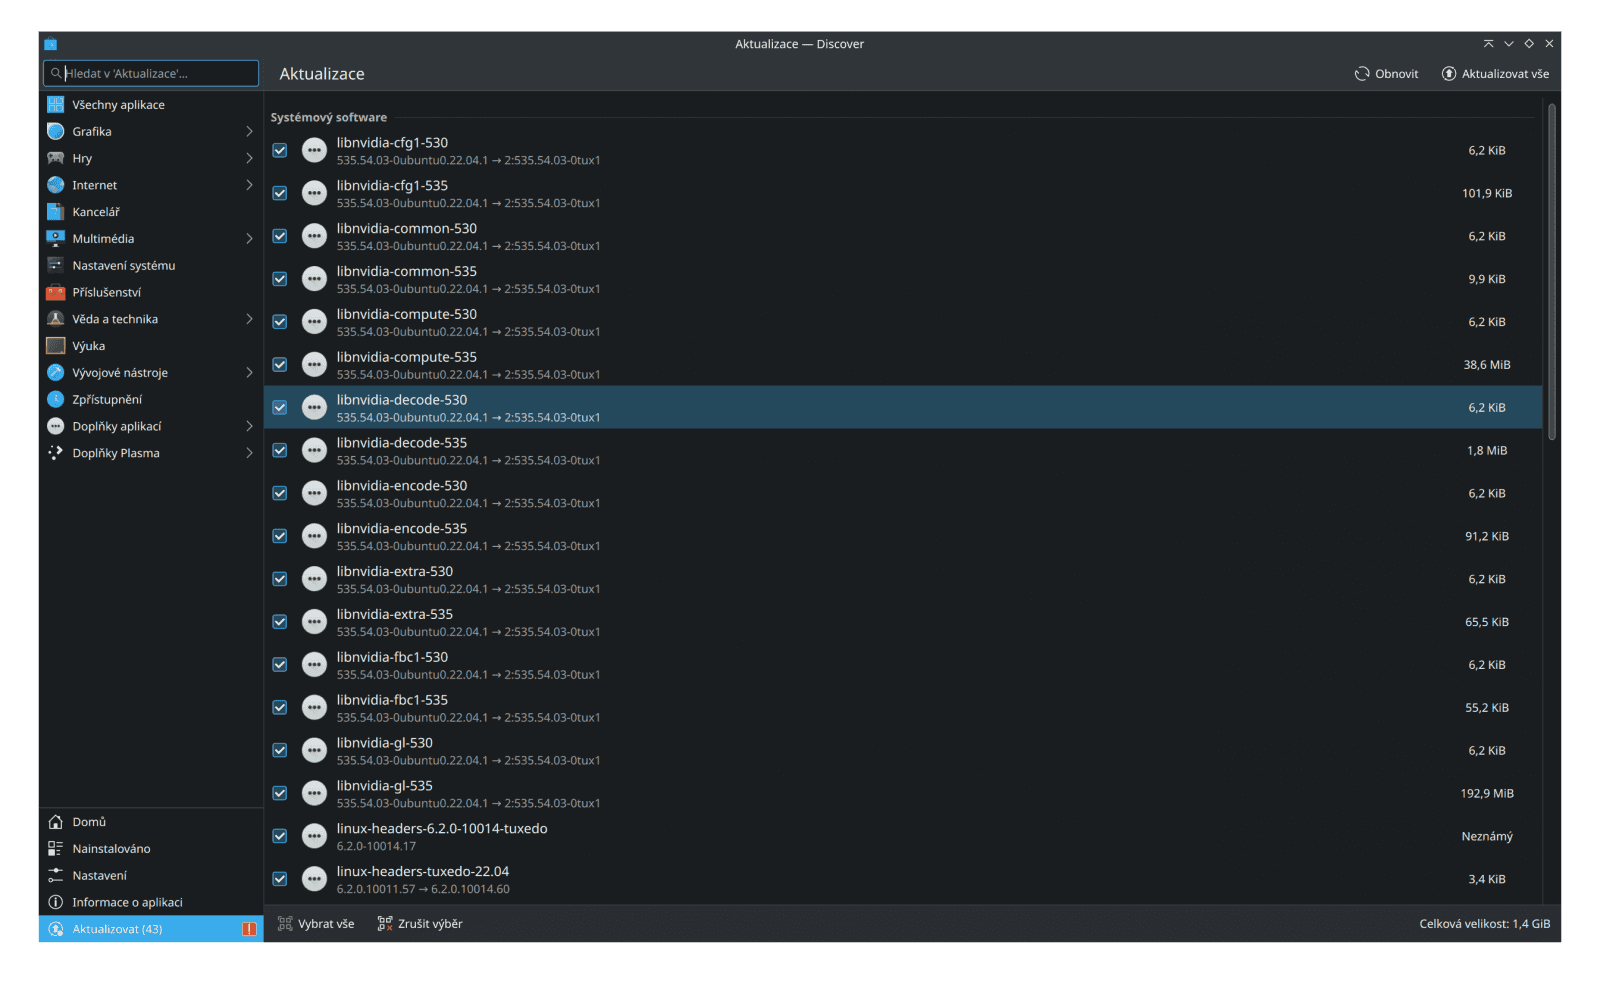Open the Všechny aplikace category icon

tap(56, 104)
